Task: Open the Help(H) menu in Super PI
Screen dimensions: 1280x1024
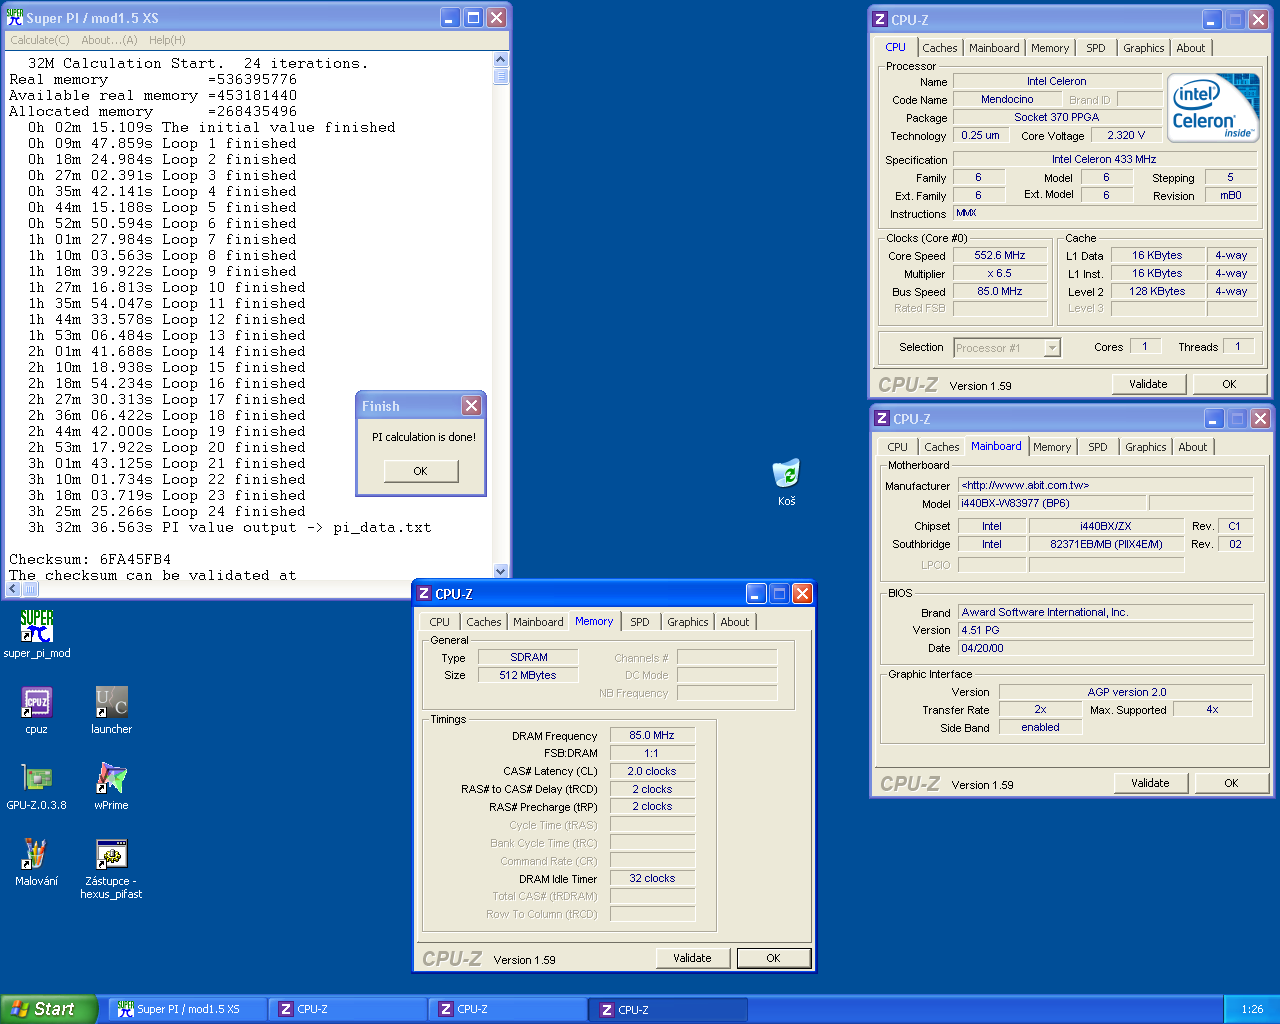Action: click(167, 40)
